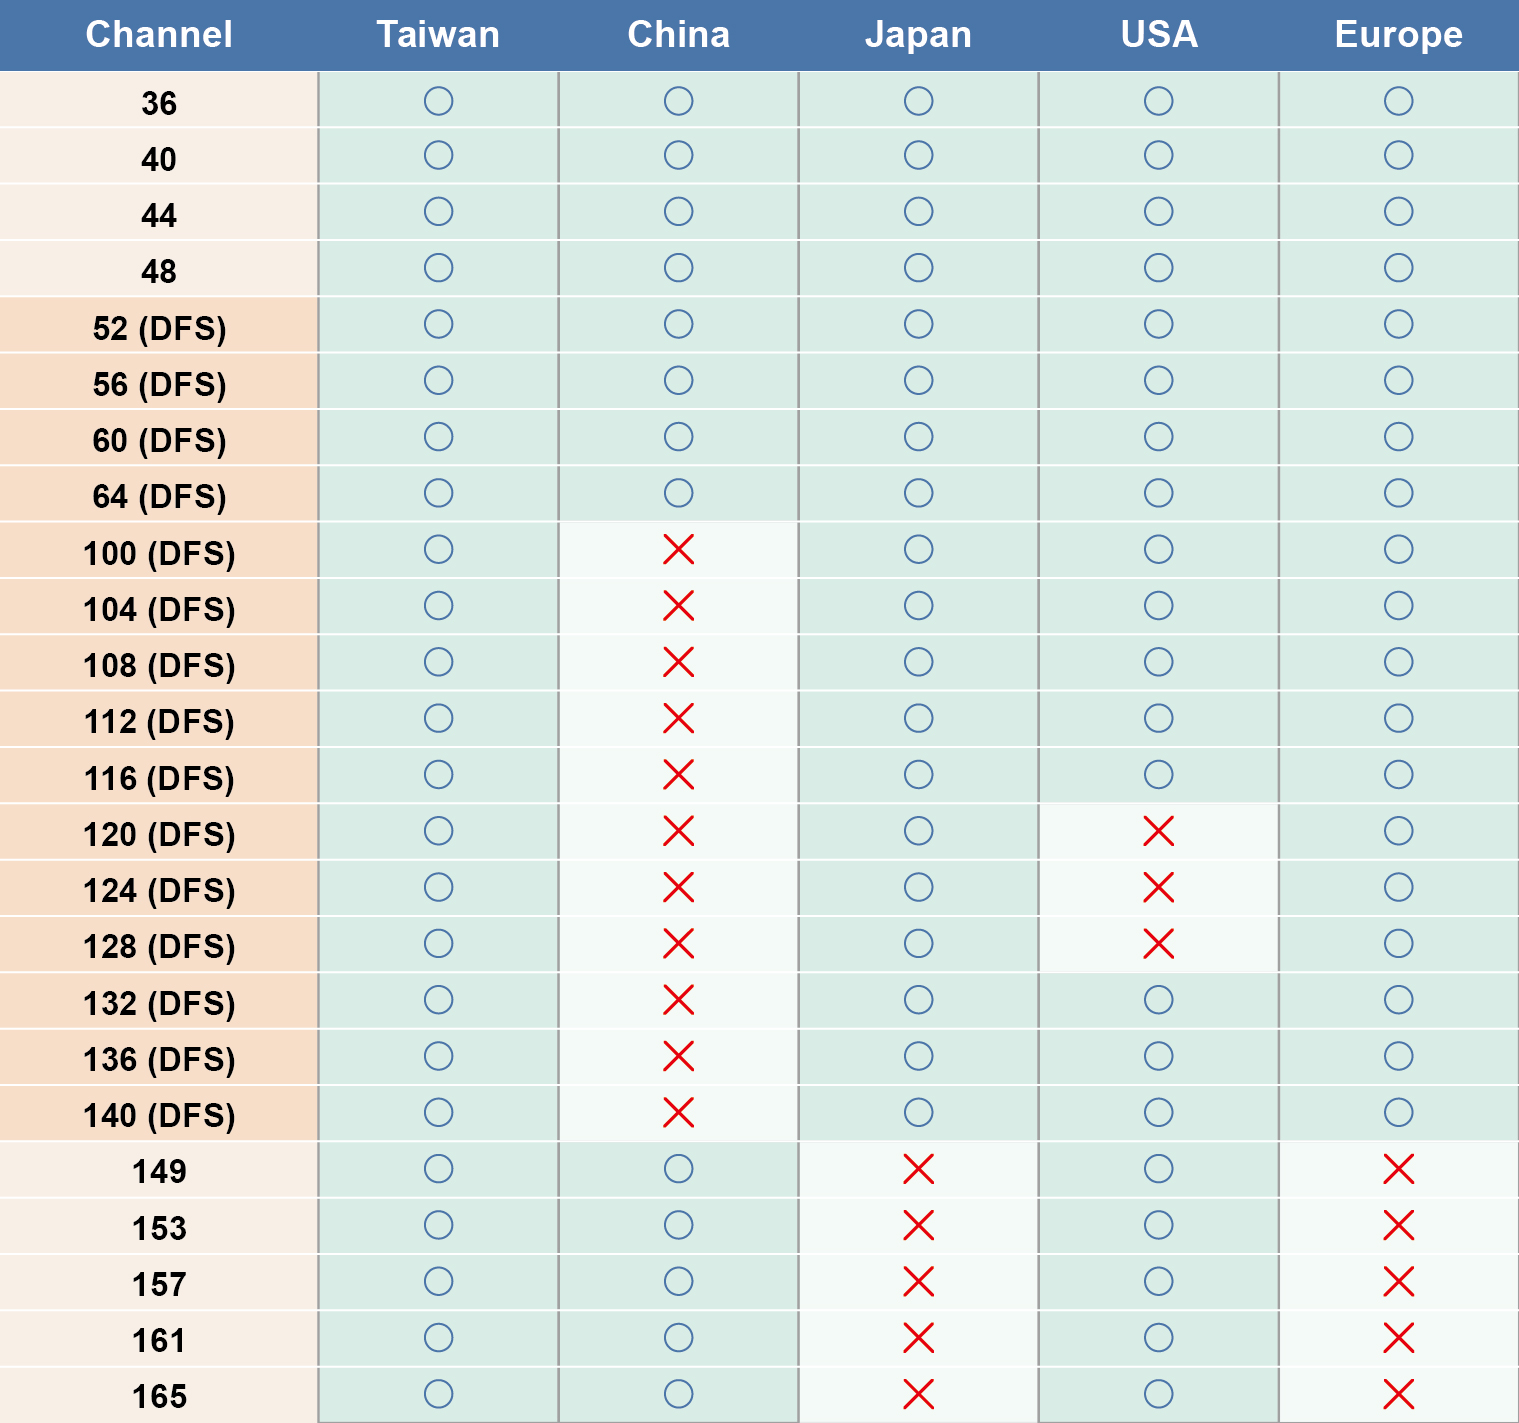1519x1423 pixels.
Task: Click the red X for China channel 100
Action: tap(678, 549)
